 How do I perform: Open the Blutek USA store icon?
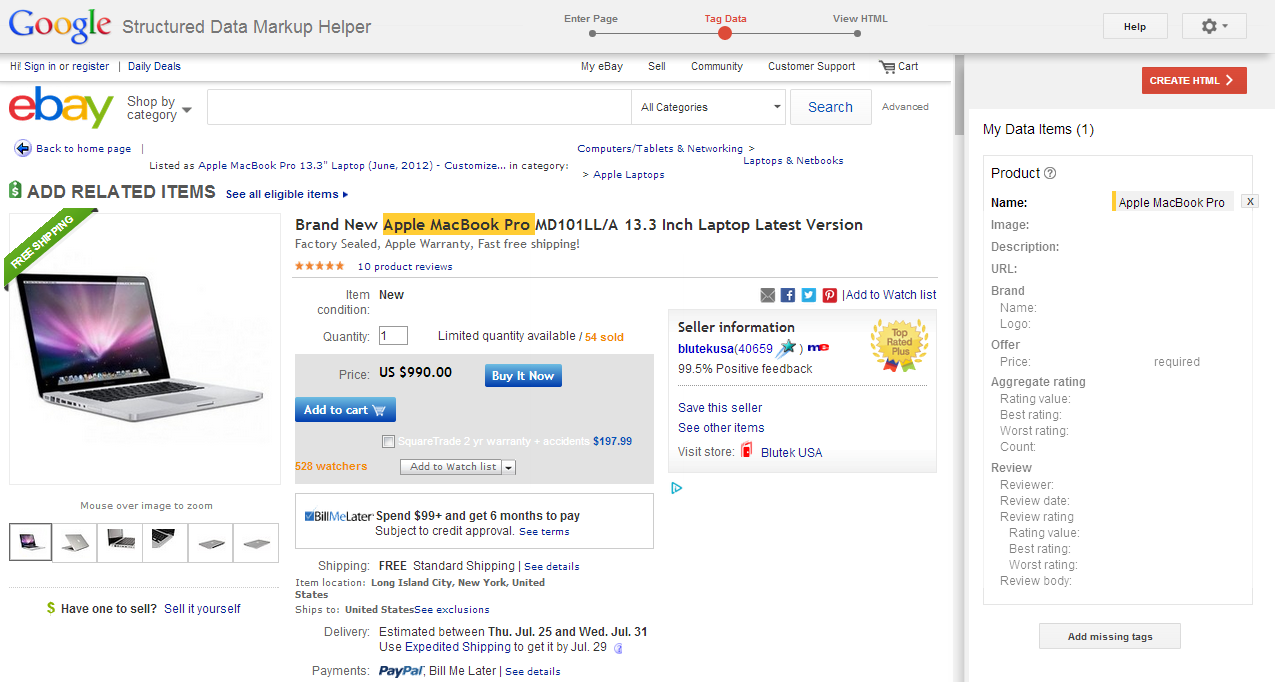tap(745, 451)
